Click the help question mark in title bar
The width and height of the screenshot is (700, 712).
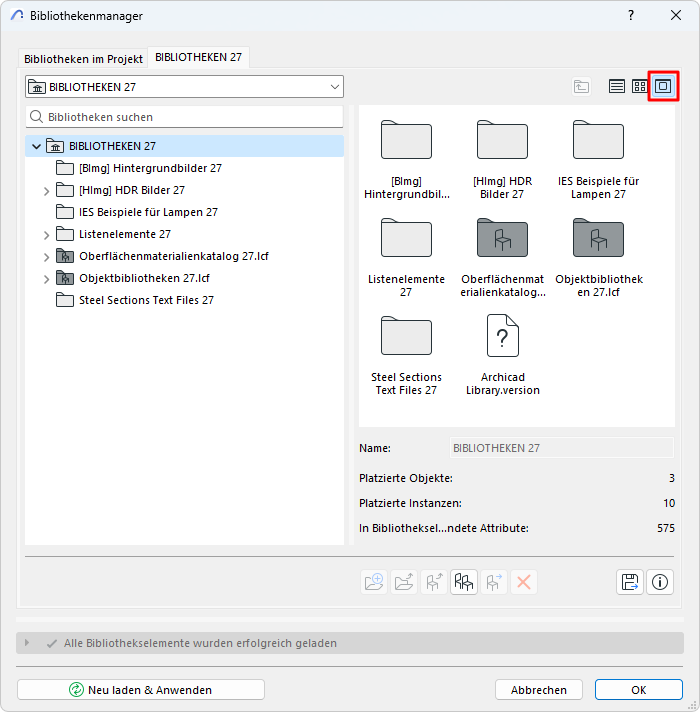pyautogui.click(x=631, y=15)
